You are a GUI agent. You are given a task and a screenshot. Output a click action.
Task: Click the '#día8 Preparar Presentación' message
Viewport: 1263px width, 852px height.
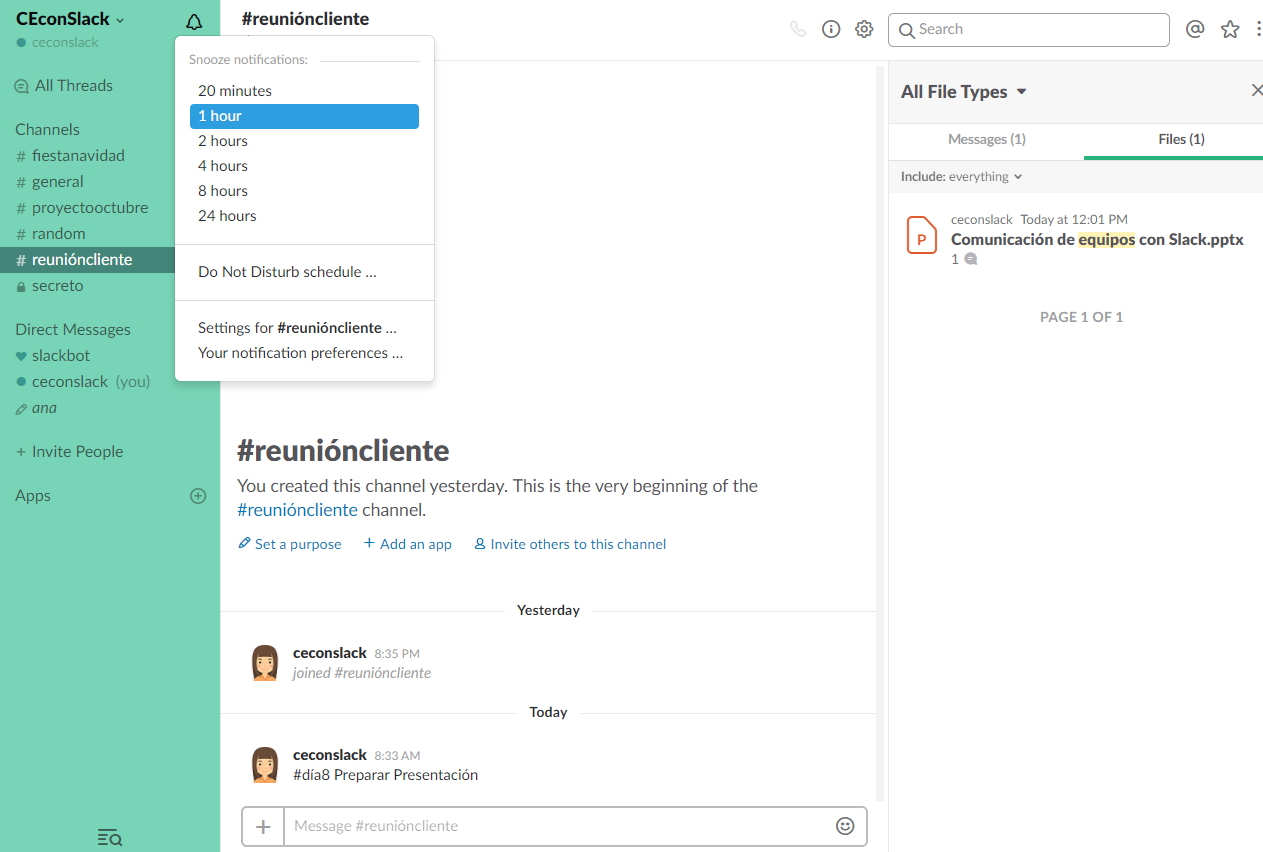[x=385, y=775]
